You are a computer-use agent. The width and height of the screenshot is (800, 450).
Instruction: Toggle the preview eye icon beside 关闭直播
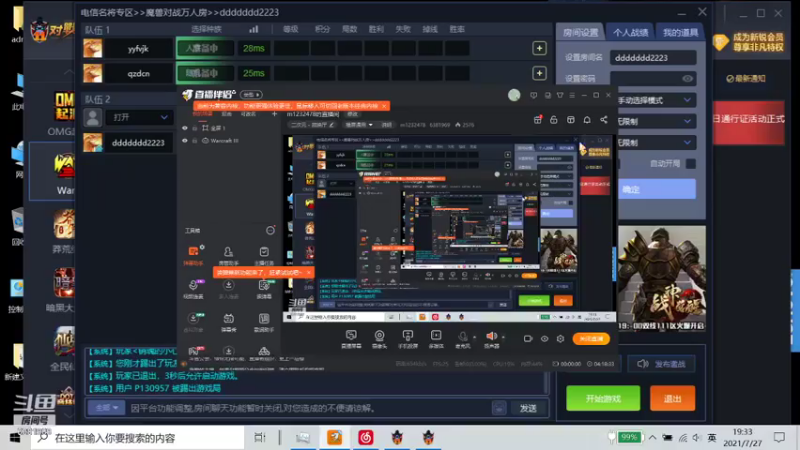[544, 339]
